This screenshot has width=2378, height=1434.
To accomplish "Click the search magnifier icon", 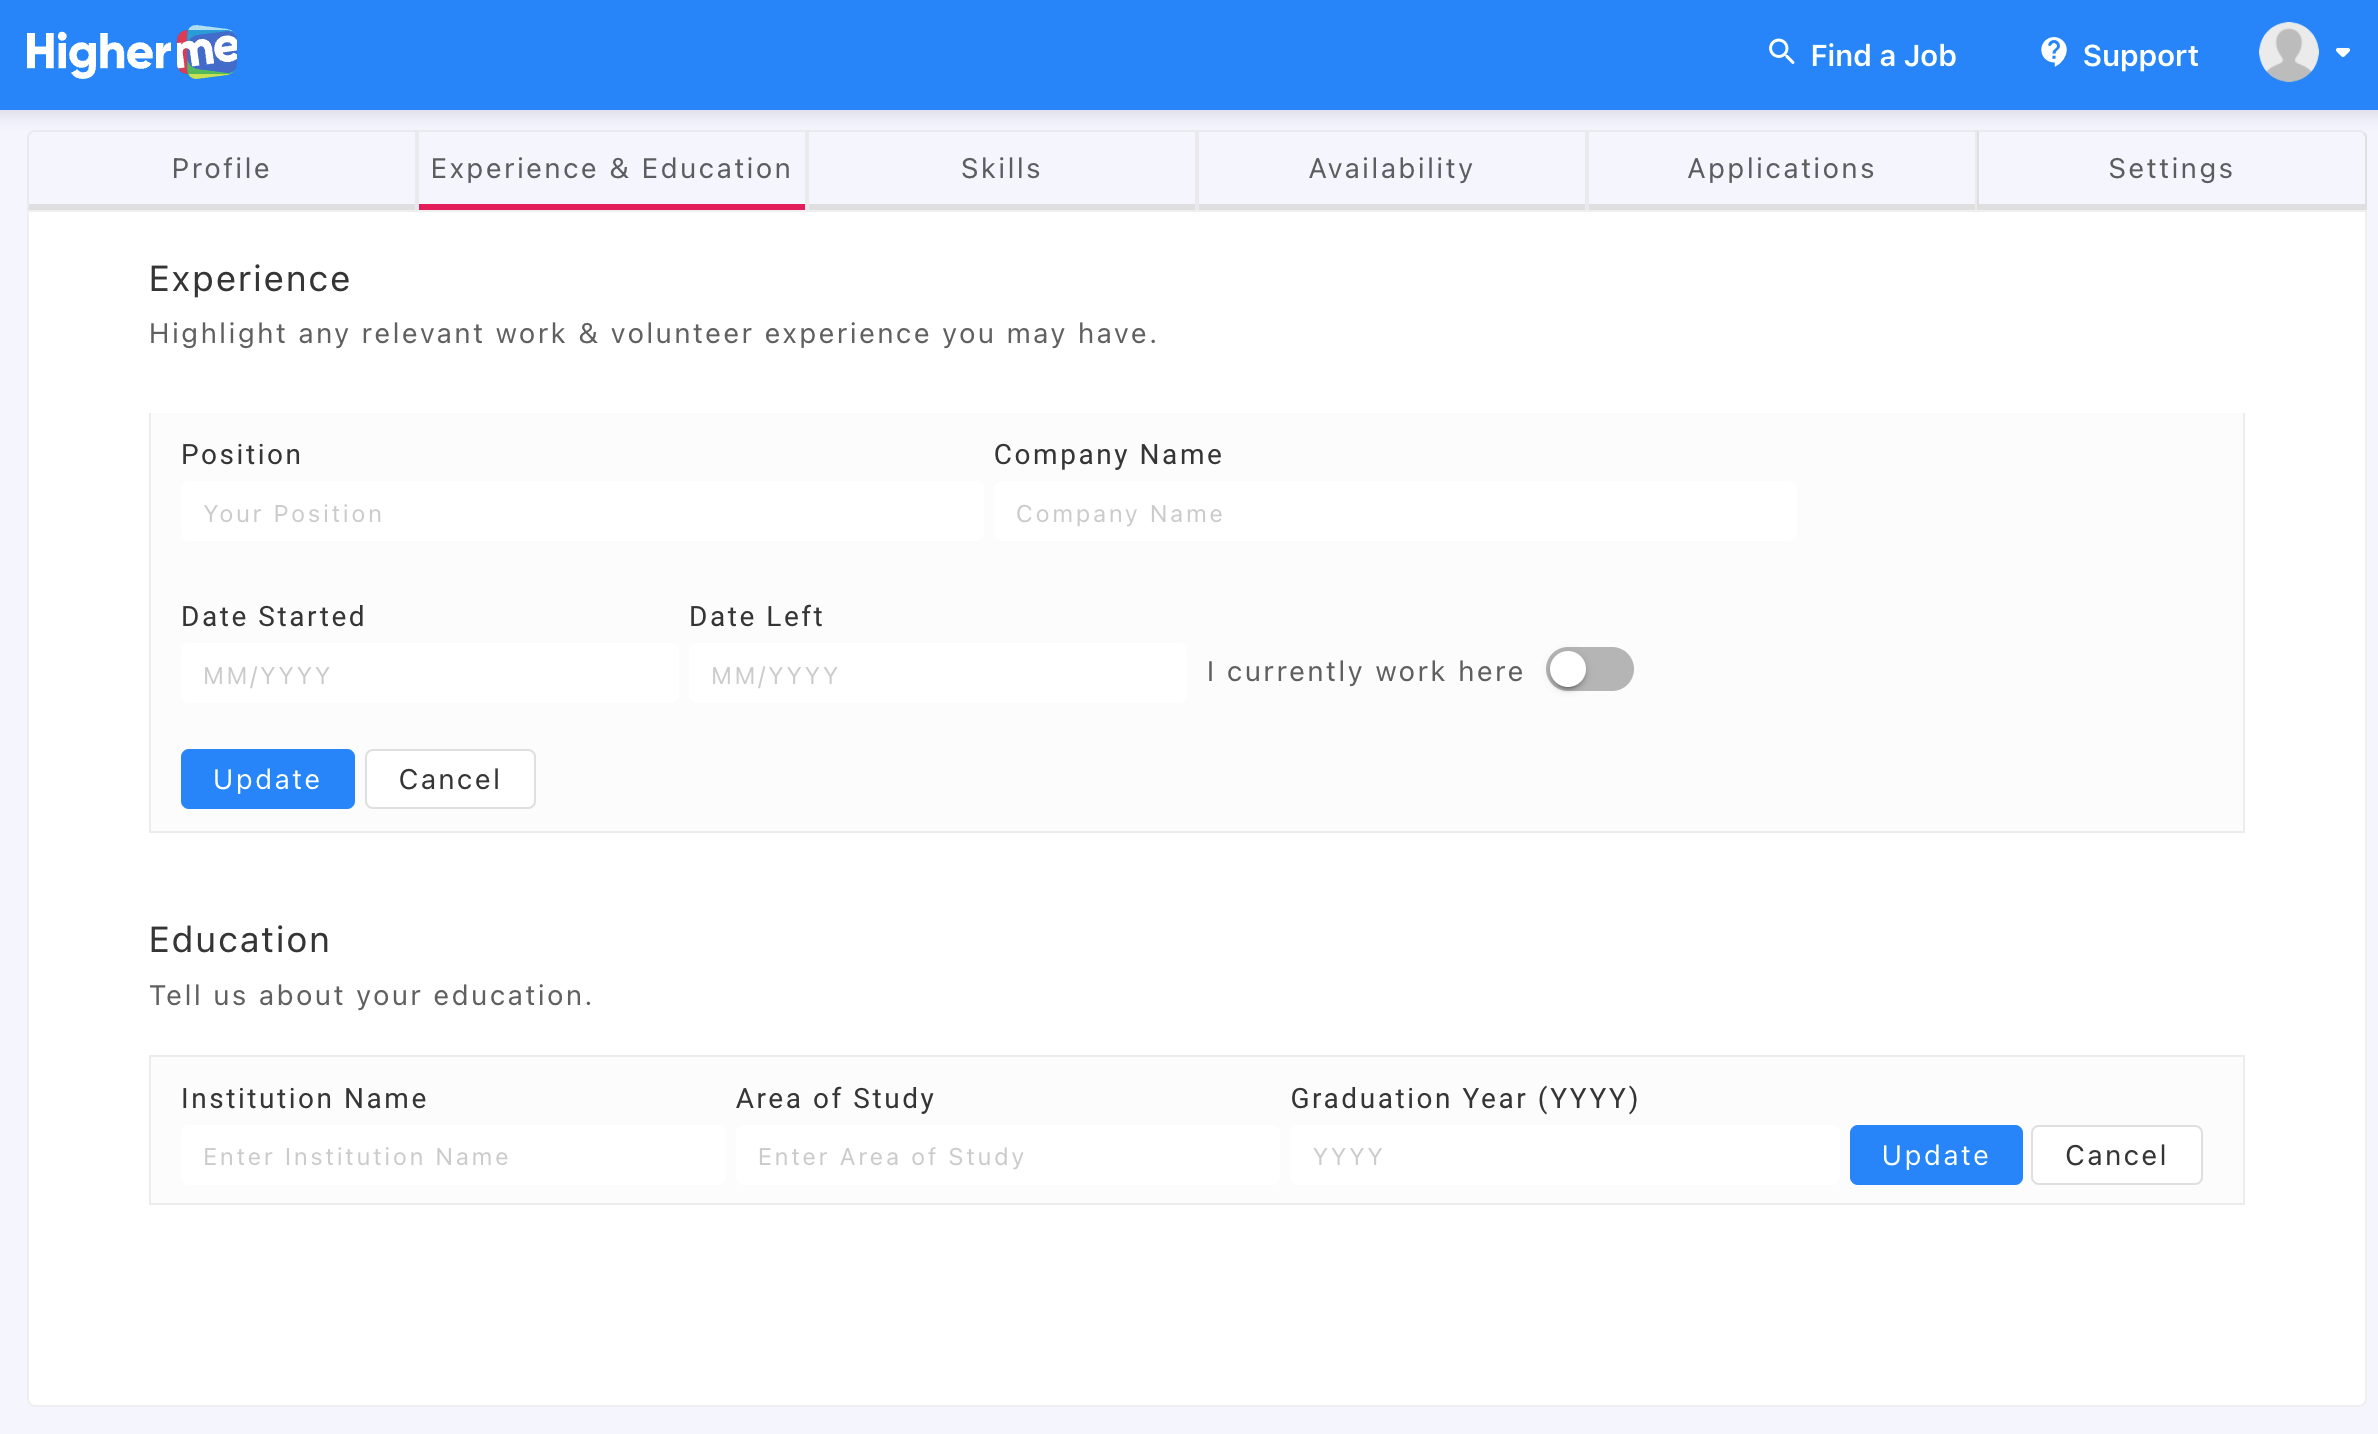I will [x=1780, y=52].
